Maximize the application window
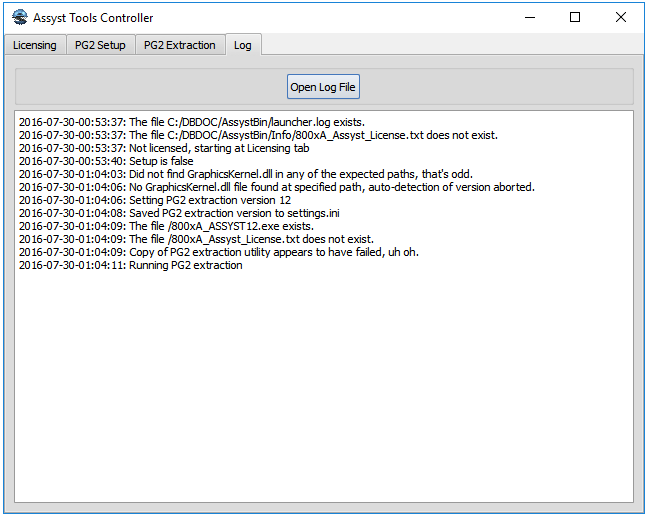649x517 pixels. pos(575,17)
